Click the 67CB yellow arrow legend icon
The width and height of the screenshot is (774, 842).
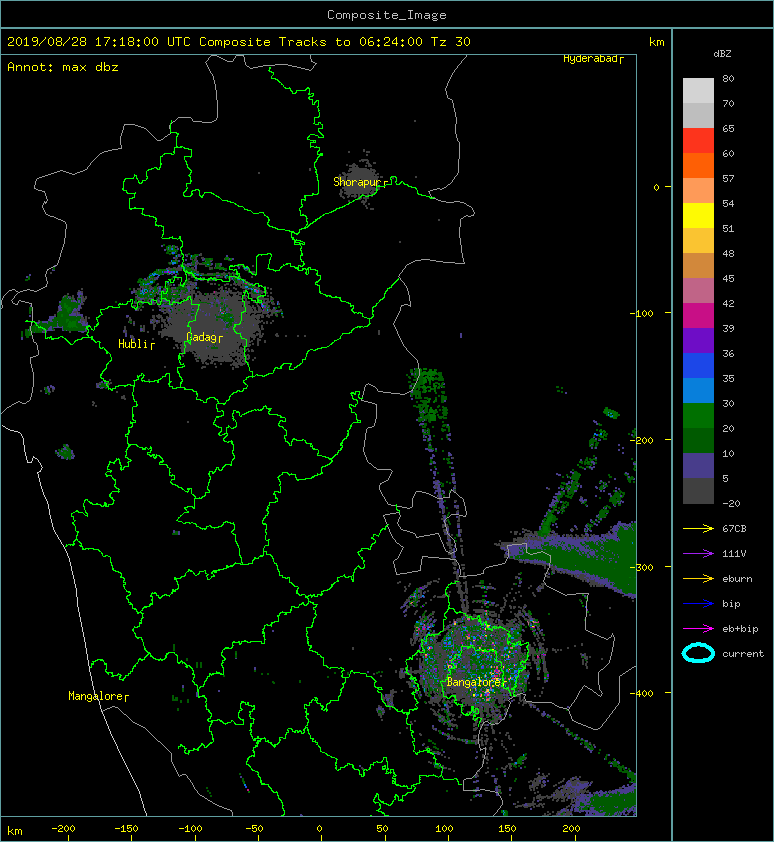tap(698, 528)
